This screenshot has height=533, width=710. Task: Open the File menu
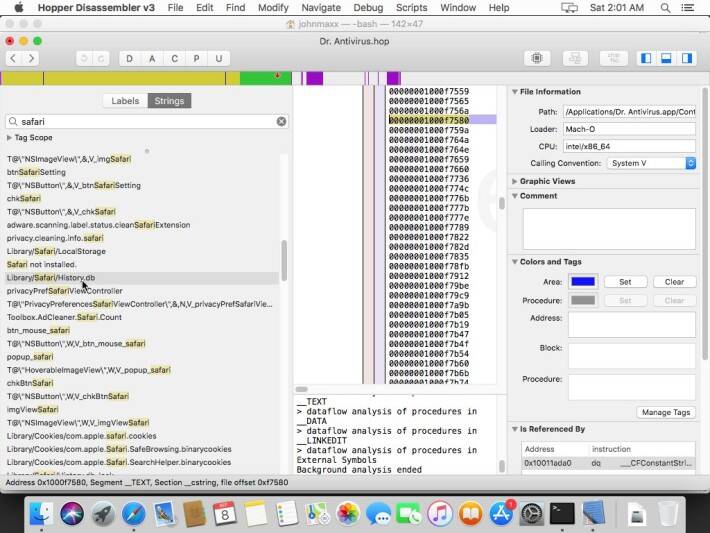(x=175, y=8)
